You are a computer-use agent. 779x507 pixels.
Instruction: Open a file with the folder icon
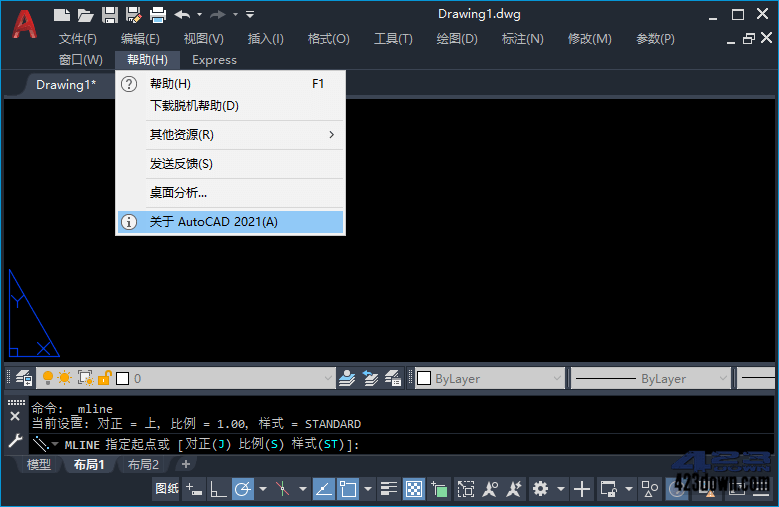tap(85, 15)
